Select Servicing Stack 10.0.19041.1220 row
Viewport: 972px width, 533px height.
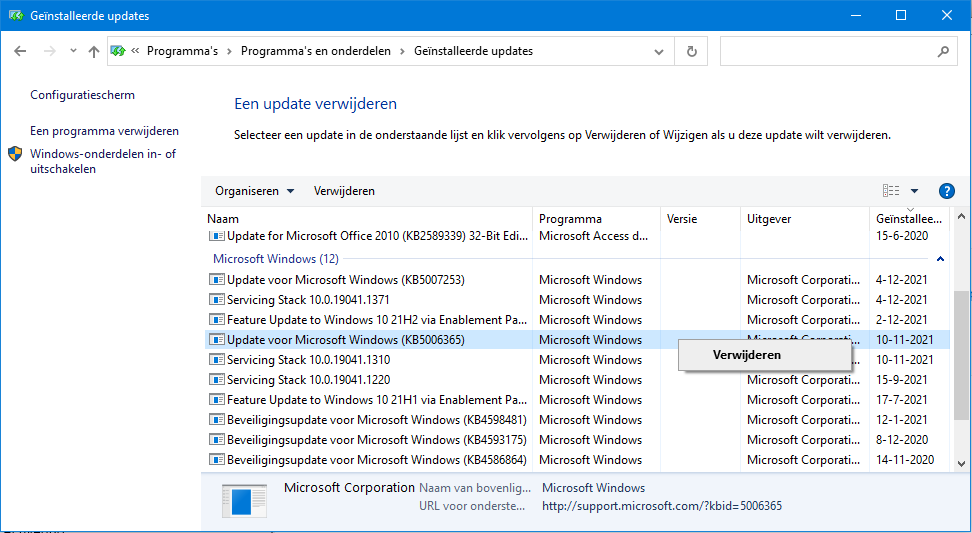coord(577,380)
